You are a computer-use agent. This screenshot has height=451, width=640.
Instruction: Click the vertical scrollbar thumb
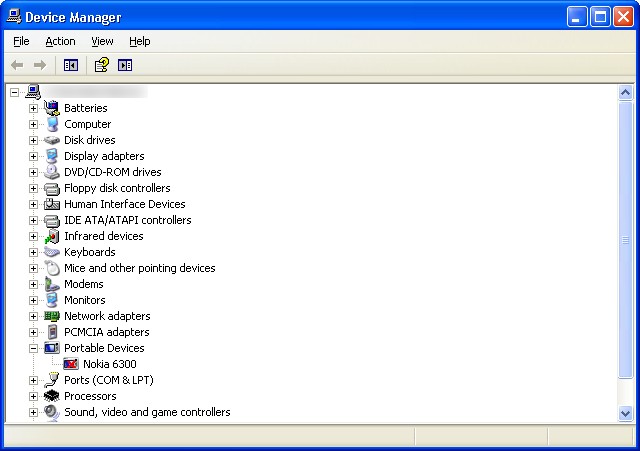pyautogui.click(x=625, y=240)
